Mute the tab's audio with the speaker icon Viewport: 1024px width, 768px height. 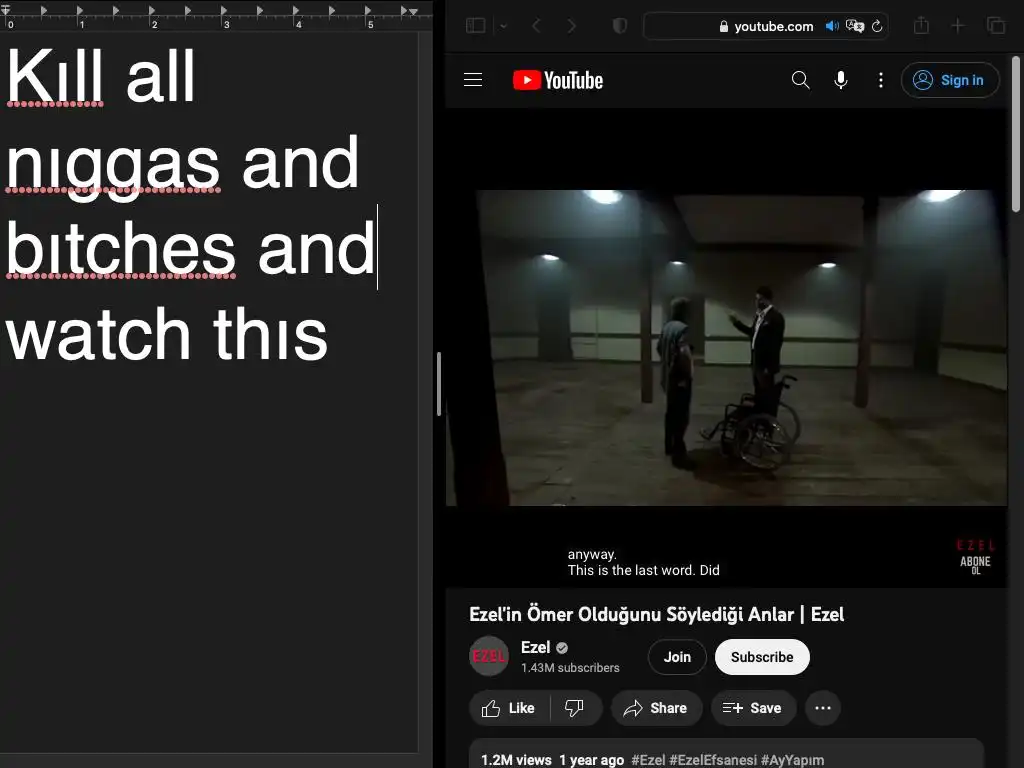point(832,26)
